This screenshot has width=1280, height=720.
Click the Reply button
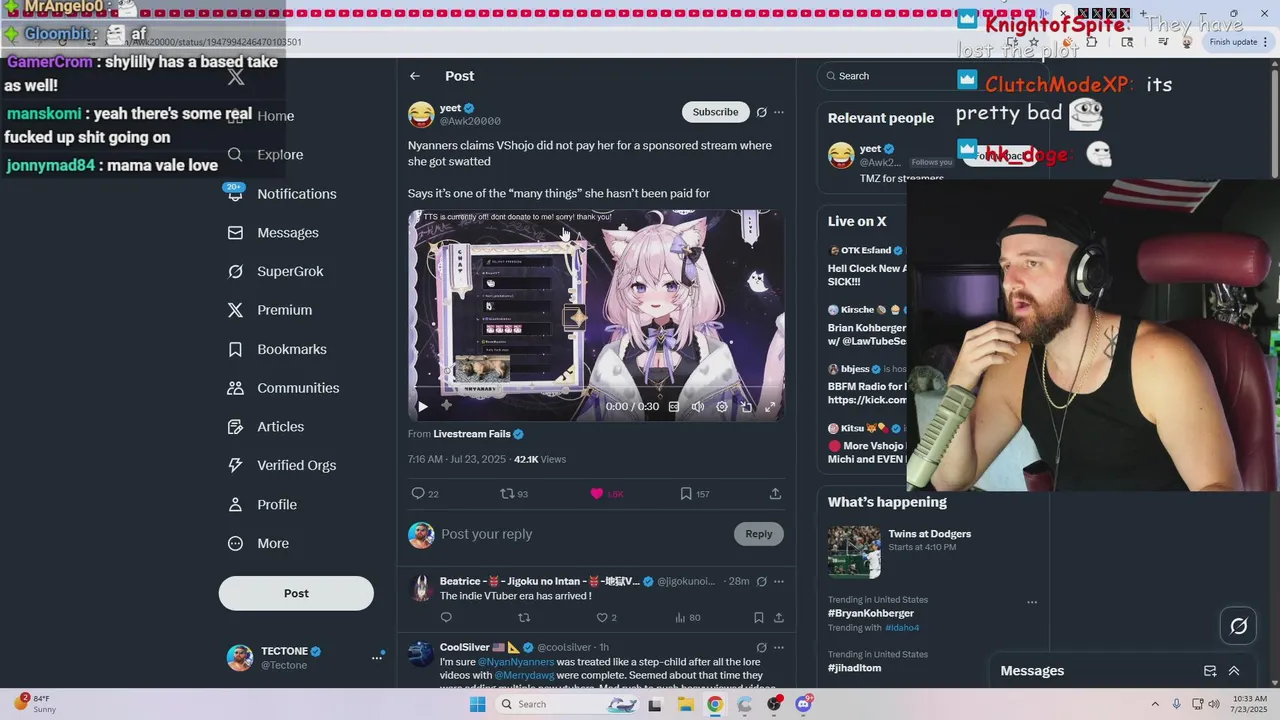click(x=759, y=534)
